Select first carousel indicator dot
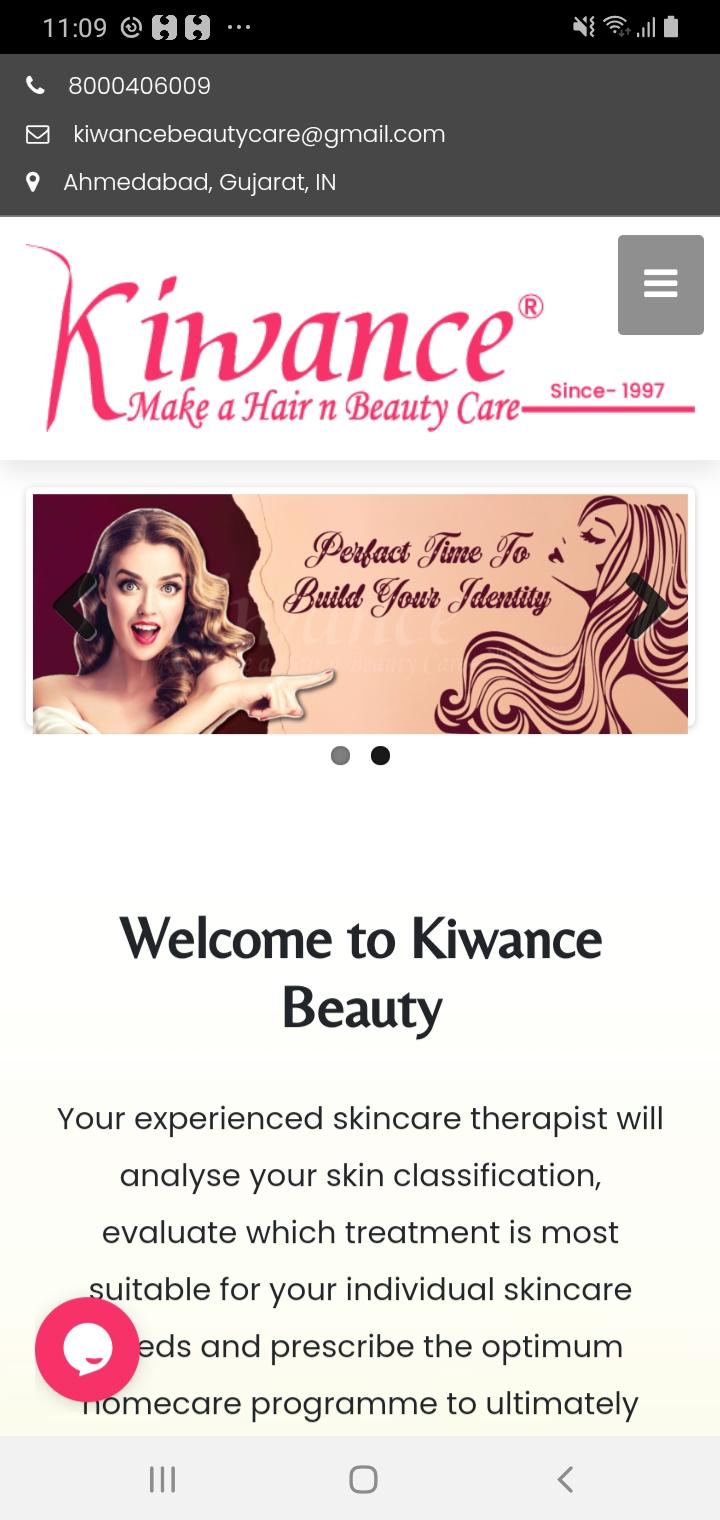 coord(340,756)
